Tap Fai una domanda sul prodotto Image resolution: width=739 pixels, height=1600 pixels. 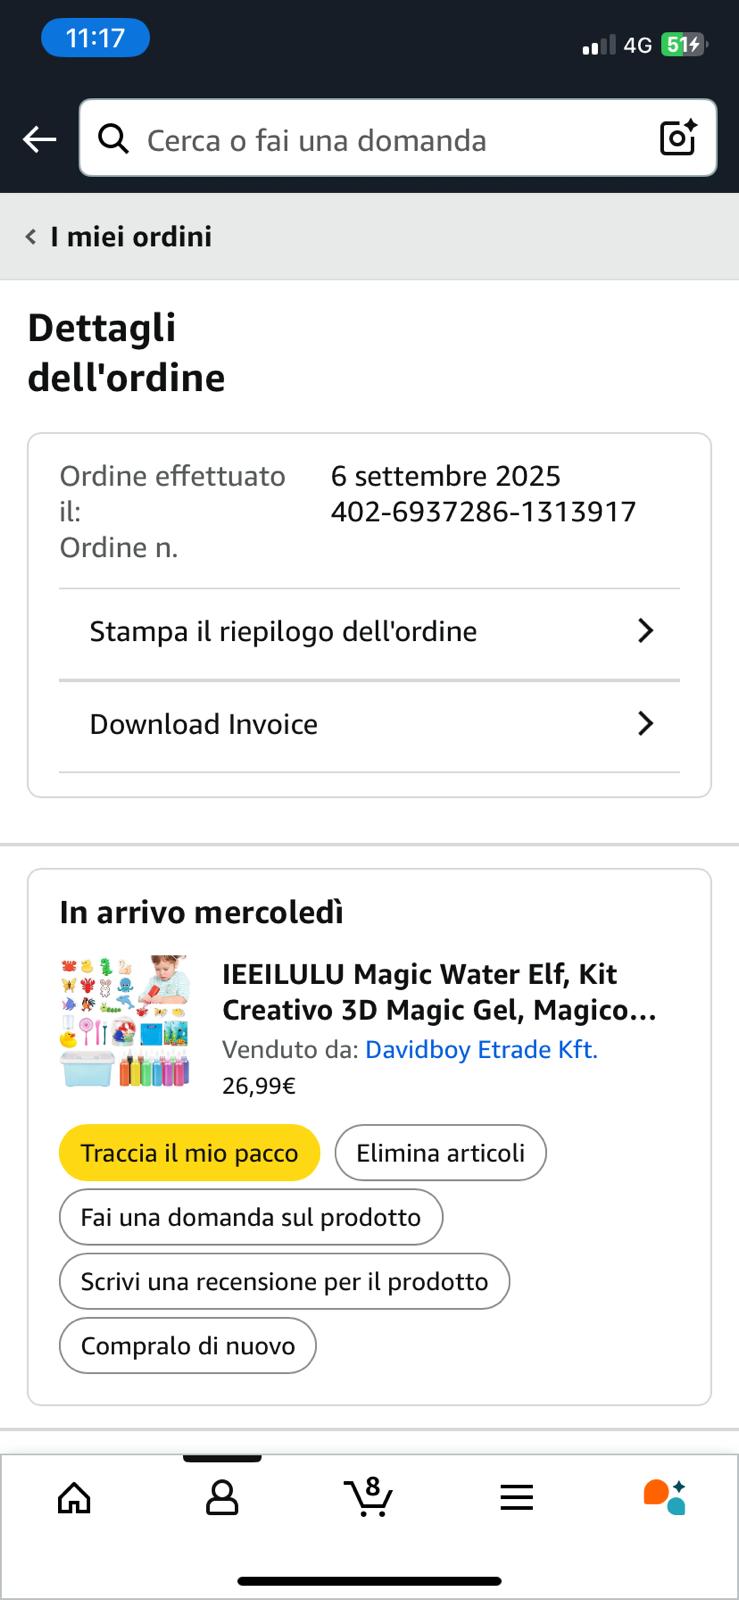pyautogui.click(x=250, y=1217)
